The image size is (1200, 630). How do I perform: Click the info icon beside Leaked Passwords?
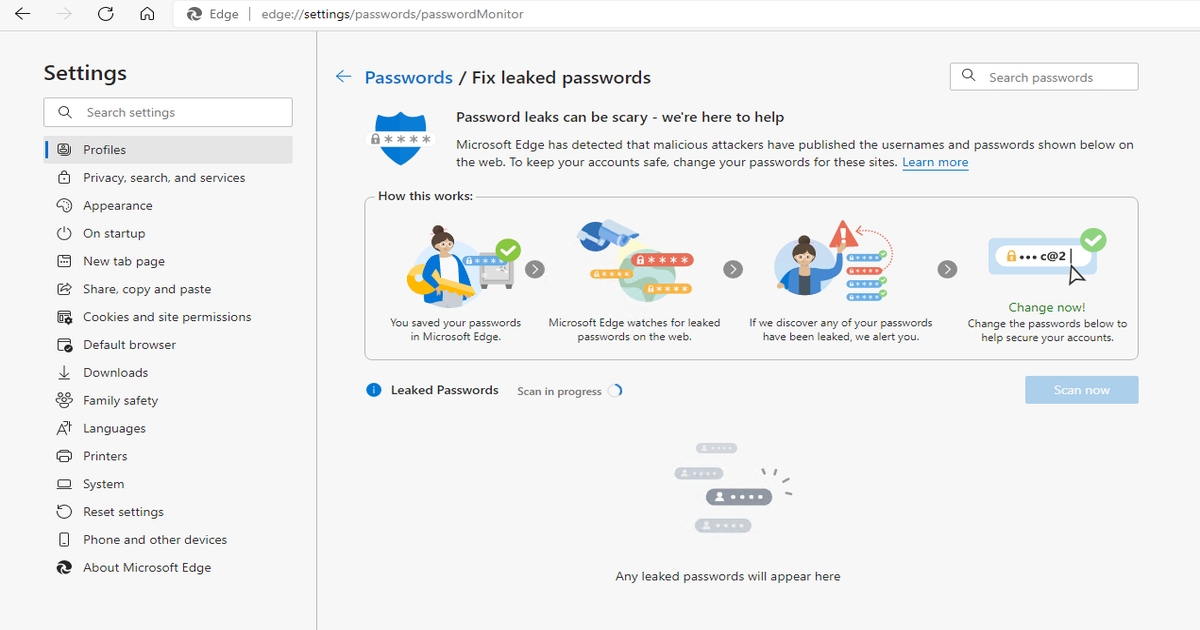(x=375, y=390)
